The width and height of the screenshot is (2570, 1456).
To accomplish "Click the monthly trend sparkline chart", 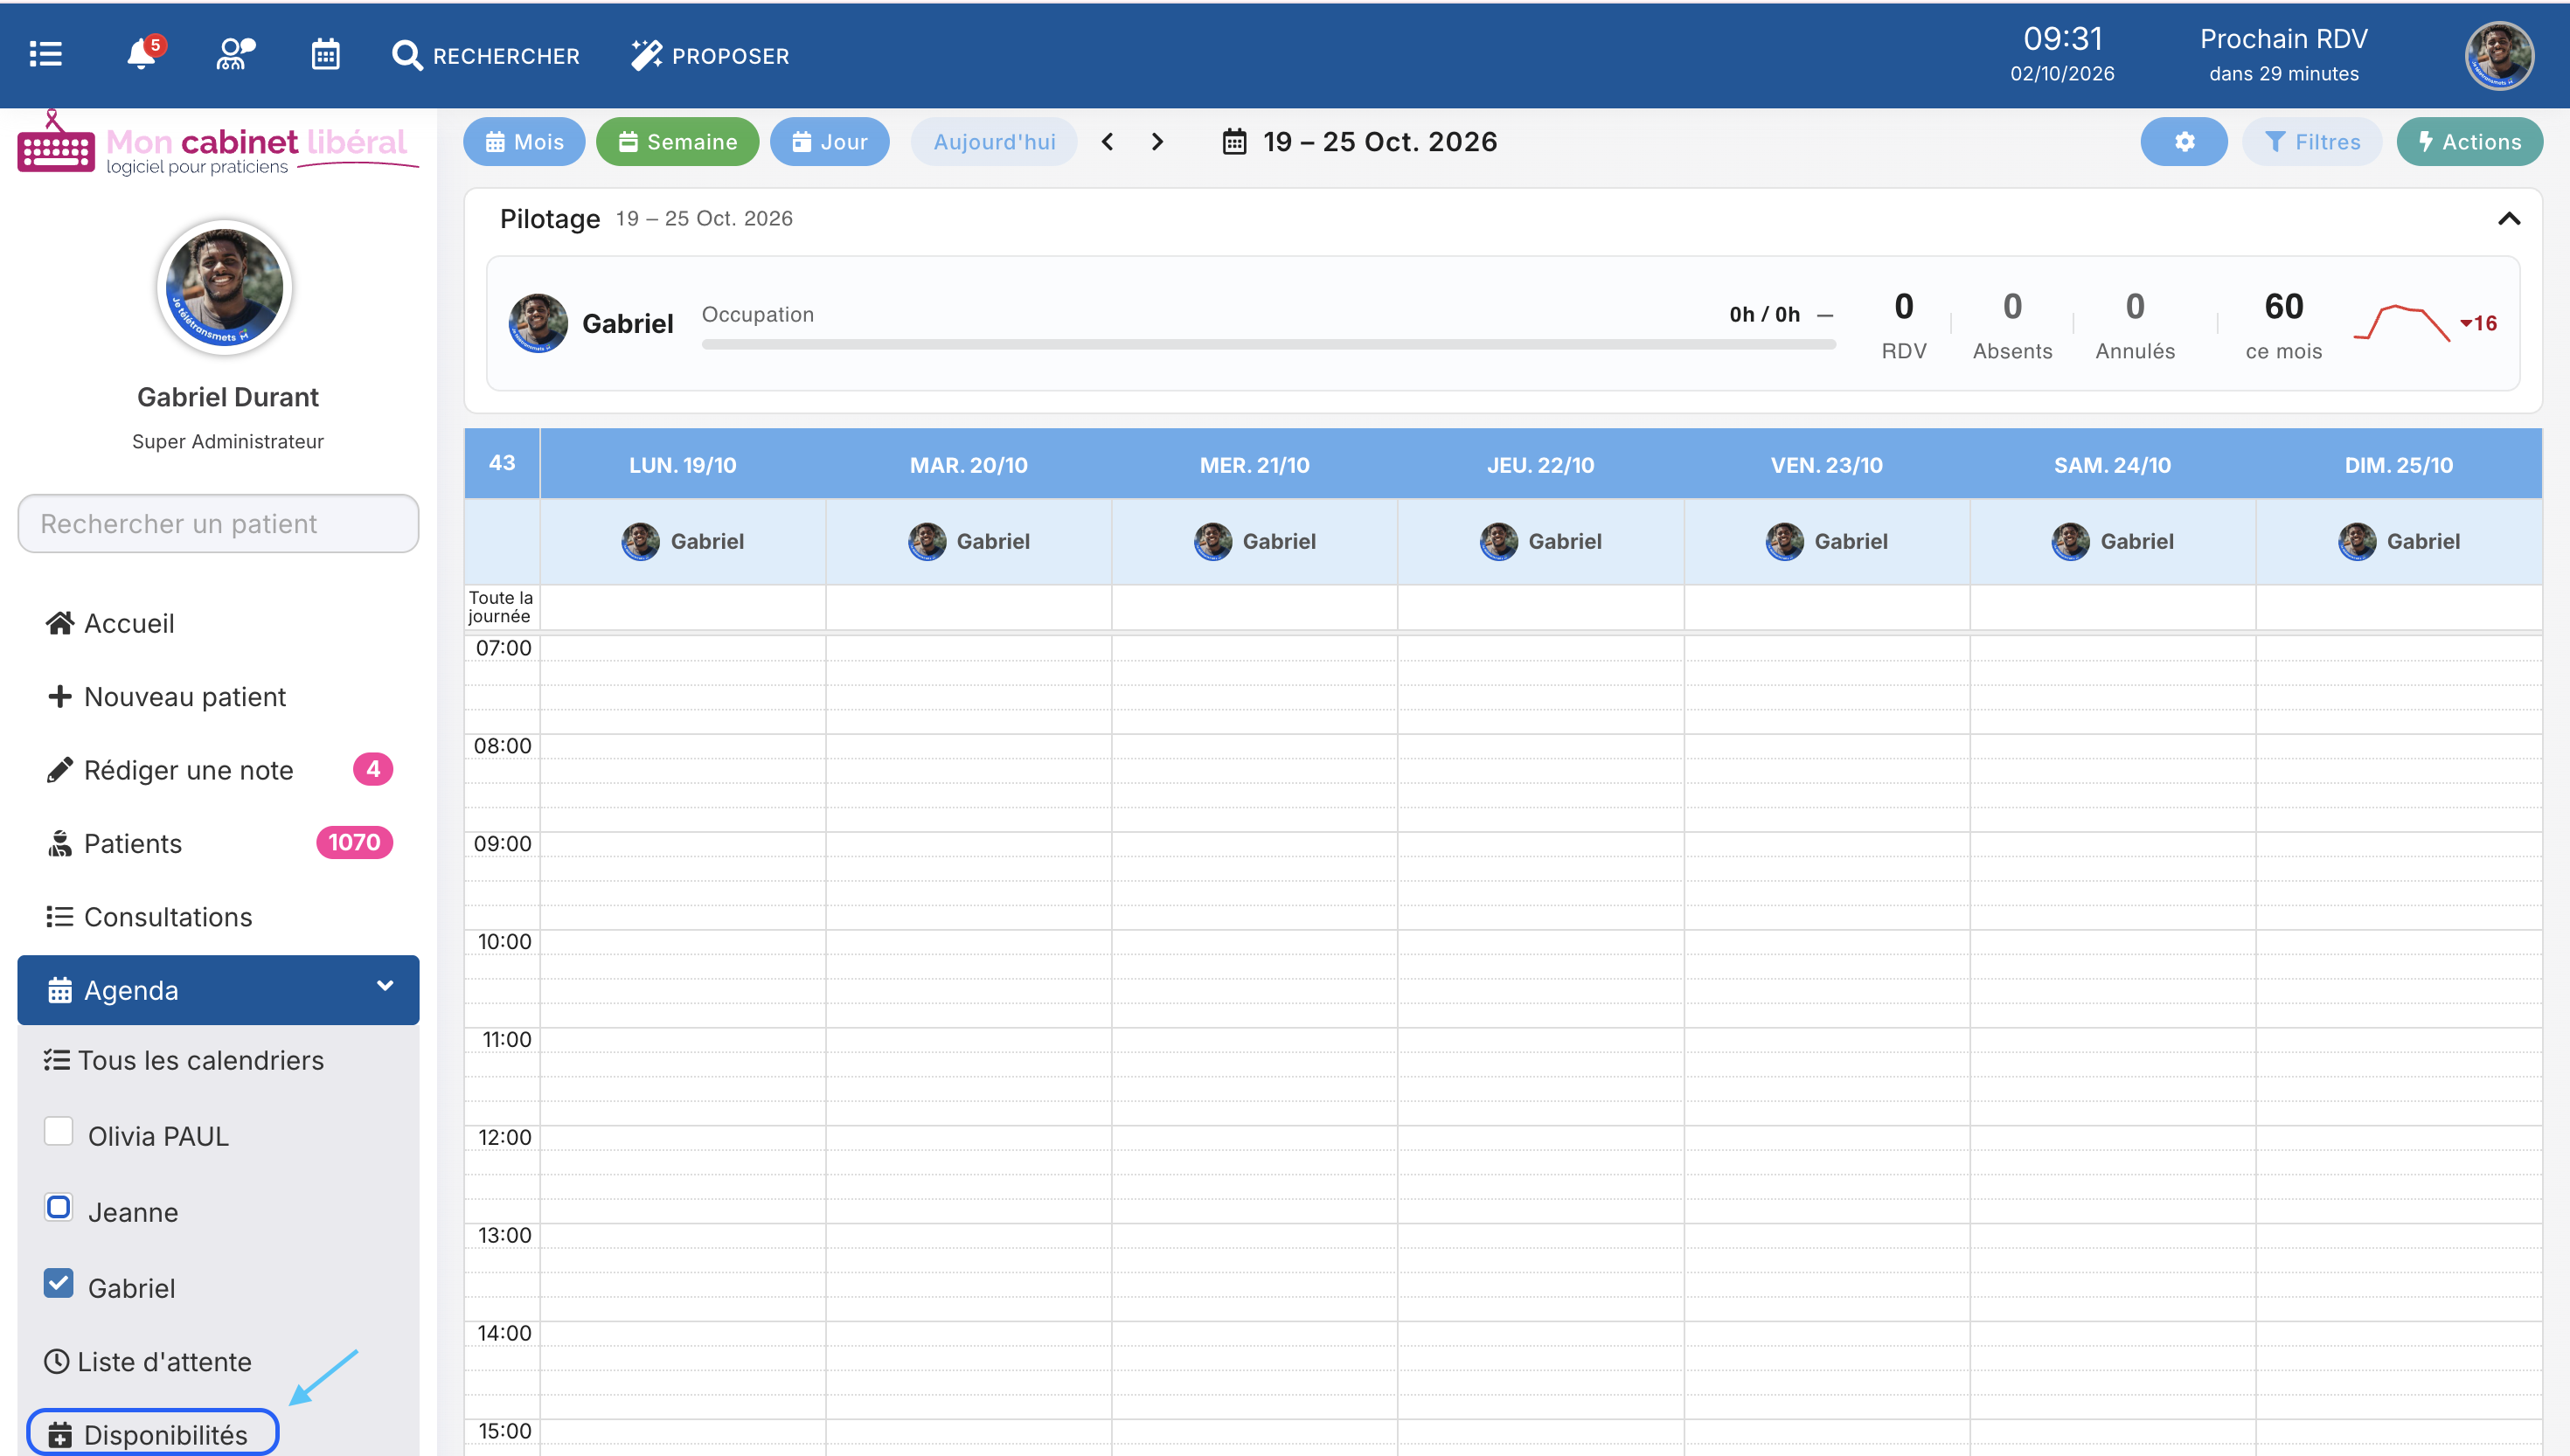I will pyautogui.click(x=2402, y=324).
